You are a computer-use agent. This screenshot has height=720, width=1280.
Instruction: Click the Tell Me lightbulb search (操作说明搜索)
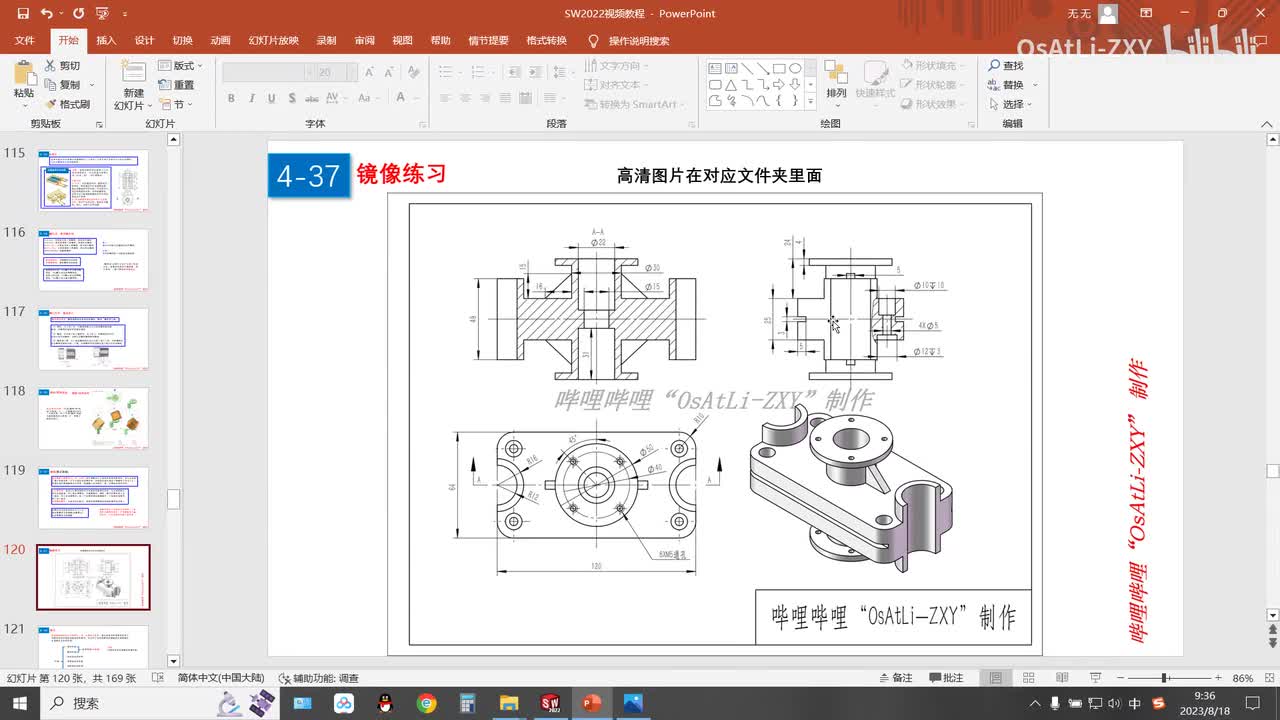pos(628,41)
